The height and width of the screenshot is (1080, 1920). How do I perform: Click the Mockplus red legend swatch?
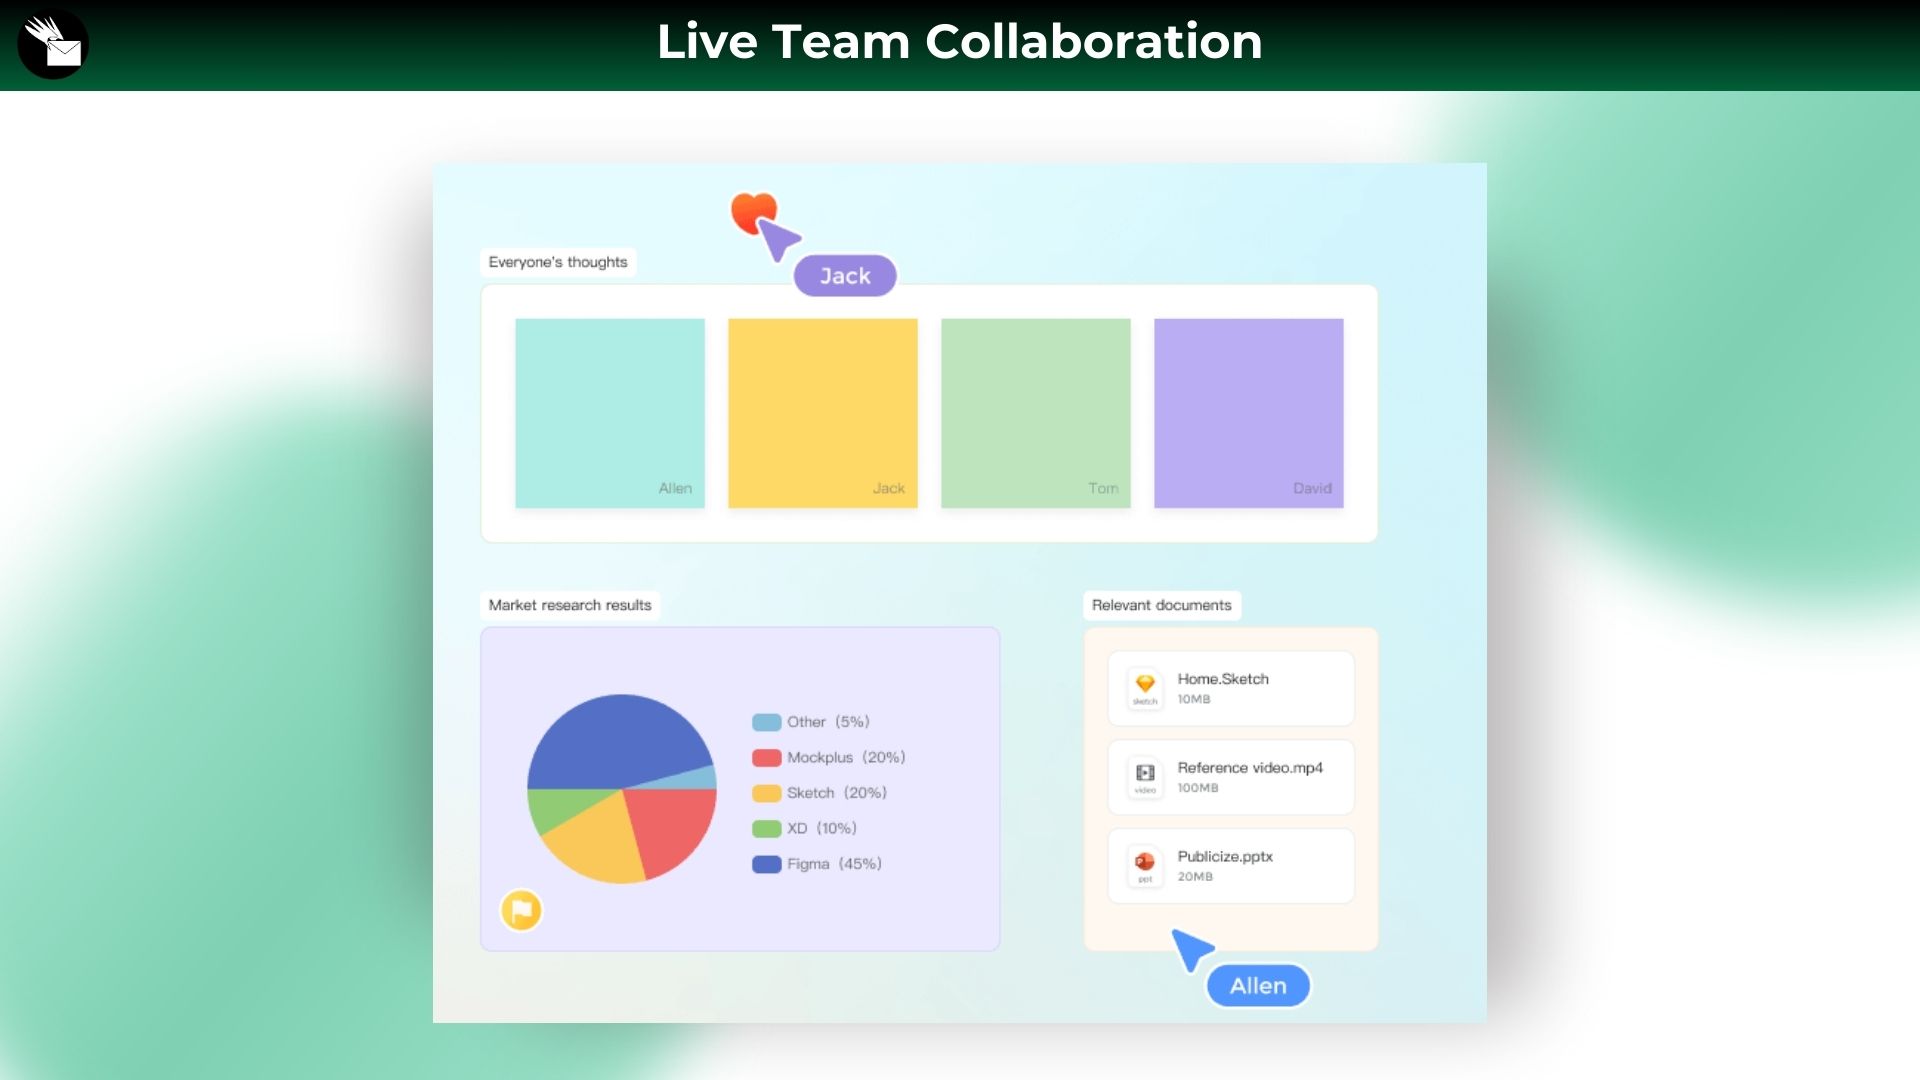[766, 758]
